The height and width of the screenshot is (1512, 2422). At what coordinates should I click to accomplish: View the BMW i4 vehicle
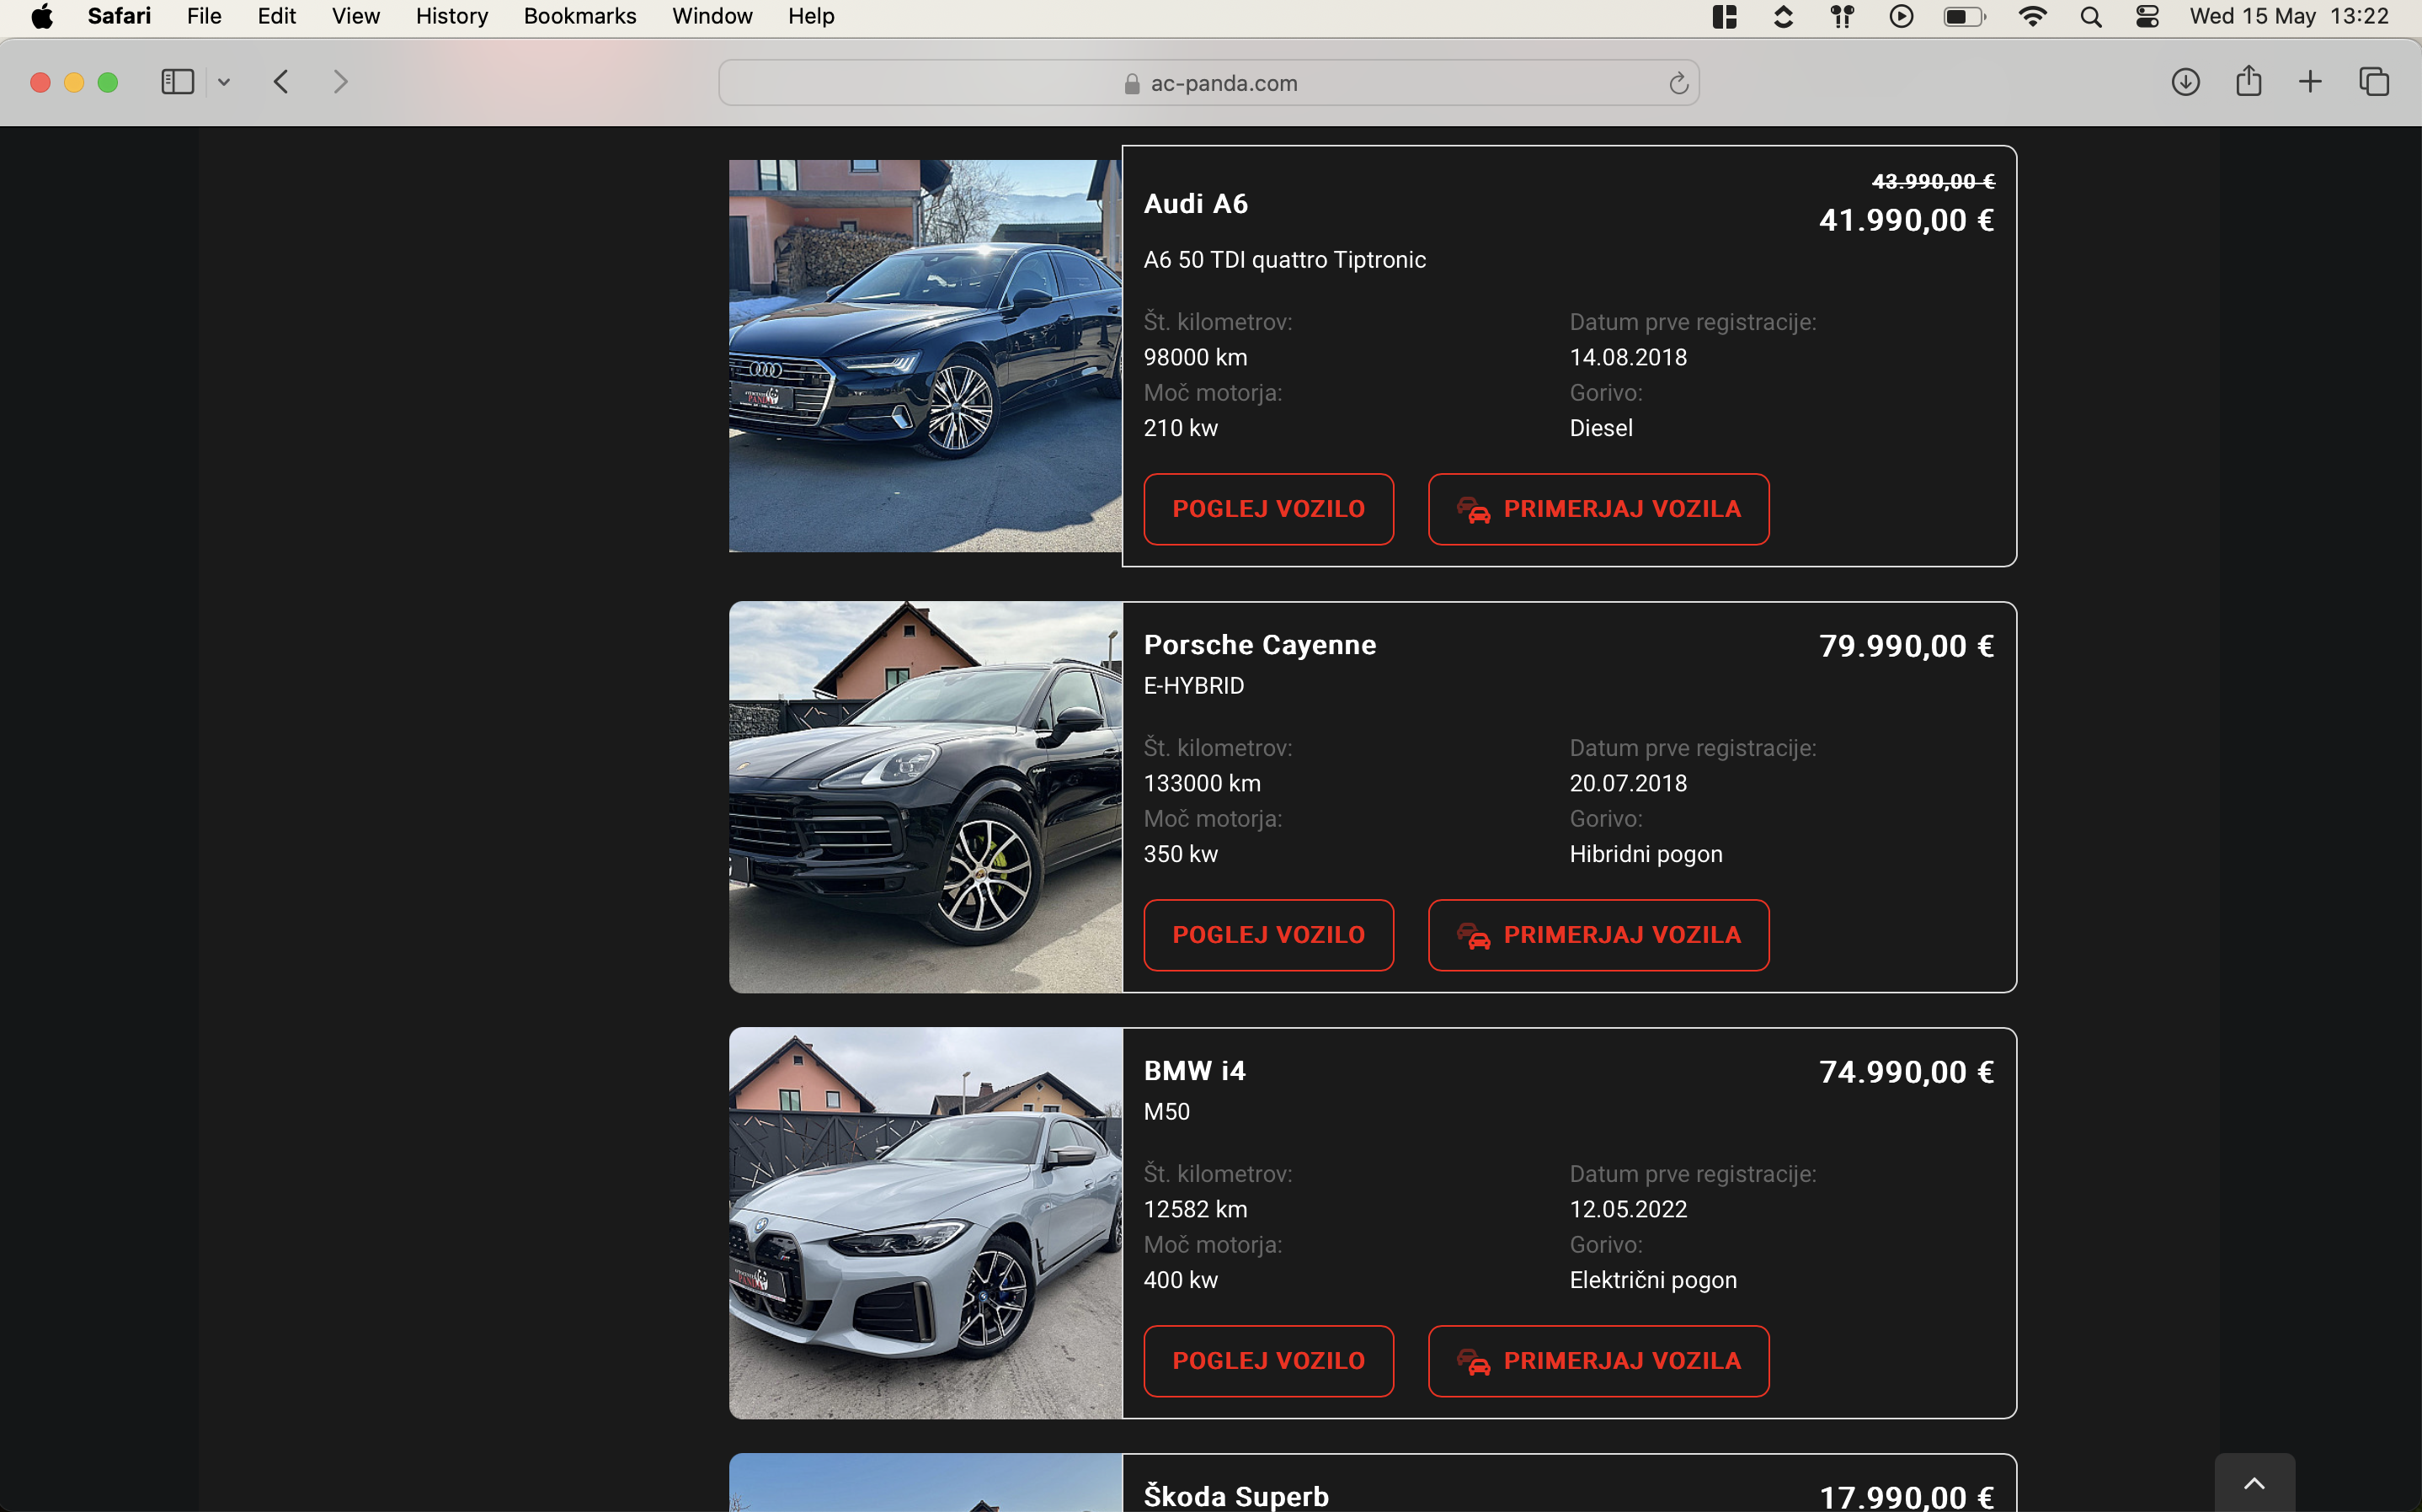pyautogui.click(x=1268, y=1361)
